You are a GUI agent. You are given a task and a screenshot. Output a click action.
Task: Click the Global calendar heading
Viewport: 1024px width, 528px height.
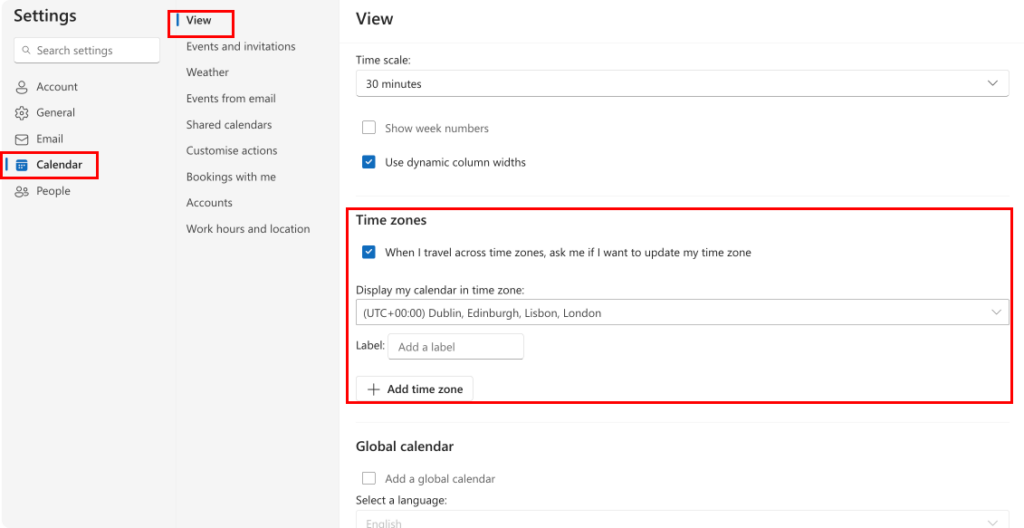point(405,446)
